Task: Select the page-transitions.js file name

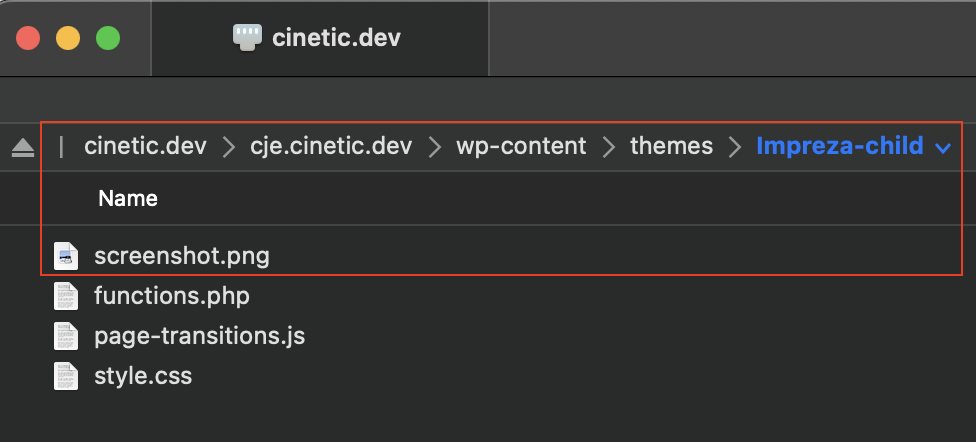Action: pos(199,336)
